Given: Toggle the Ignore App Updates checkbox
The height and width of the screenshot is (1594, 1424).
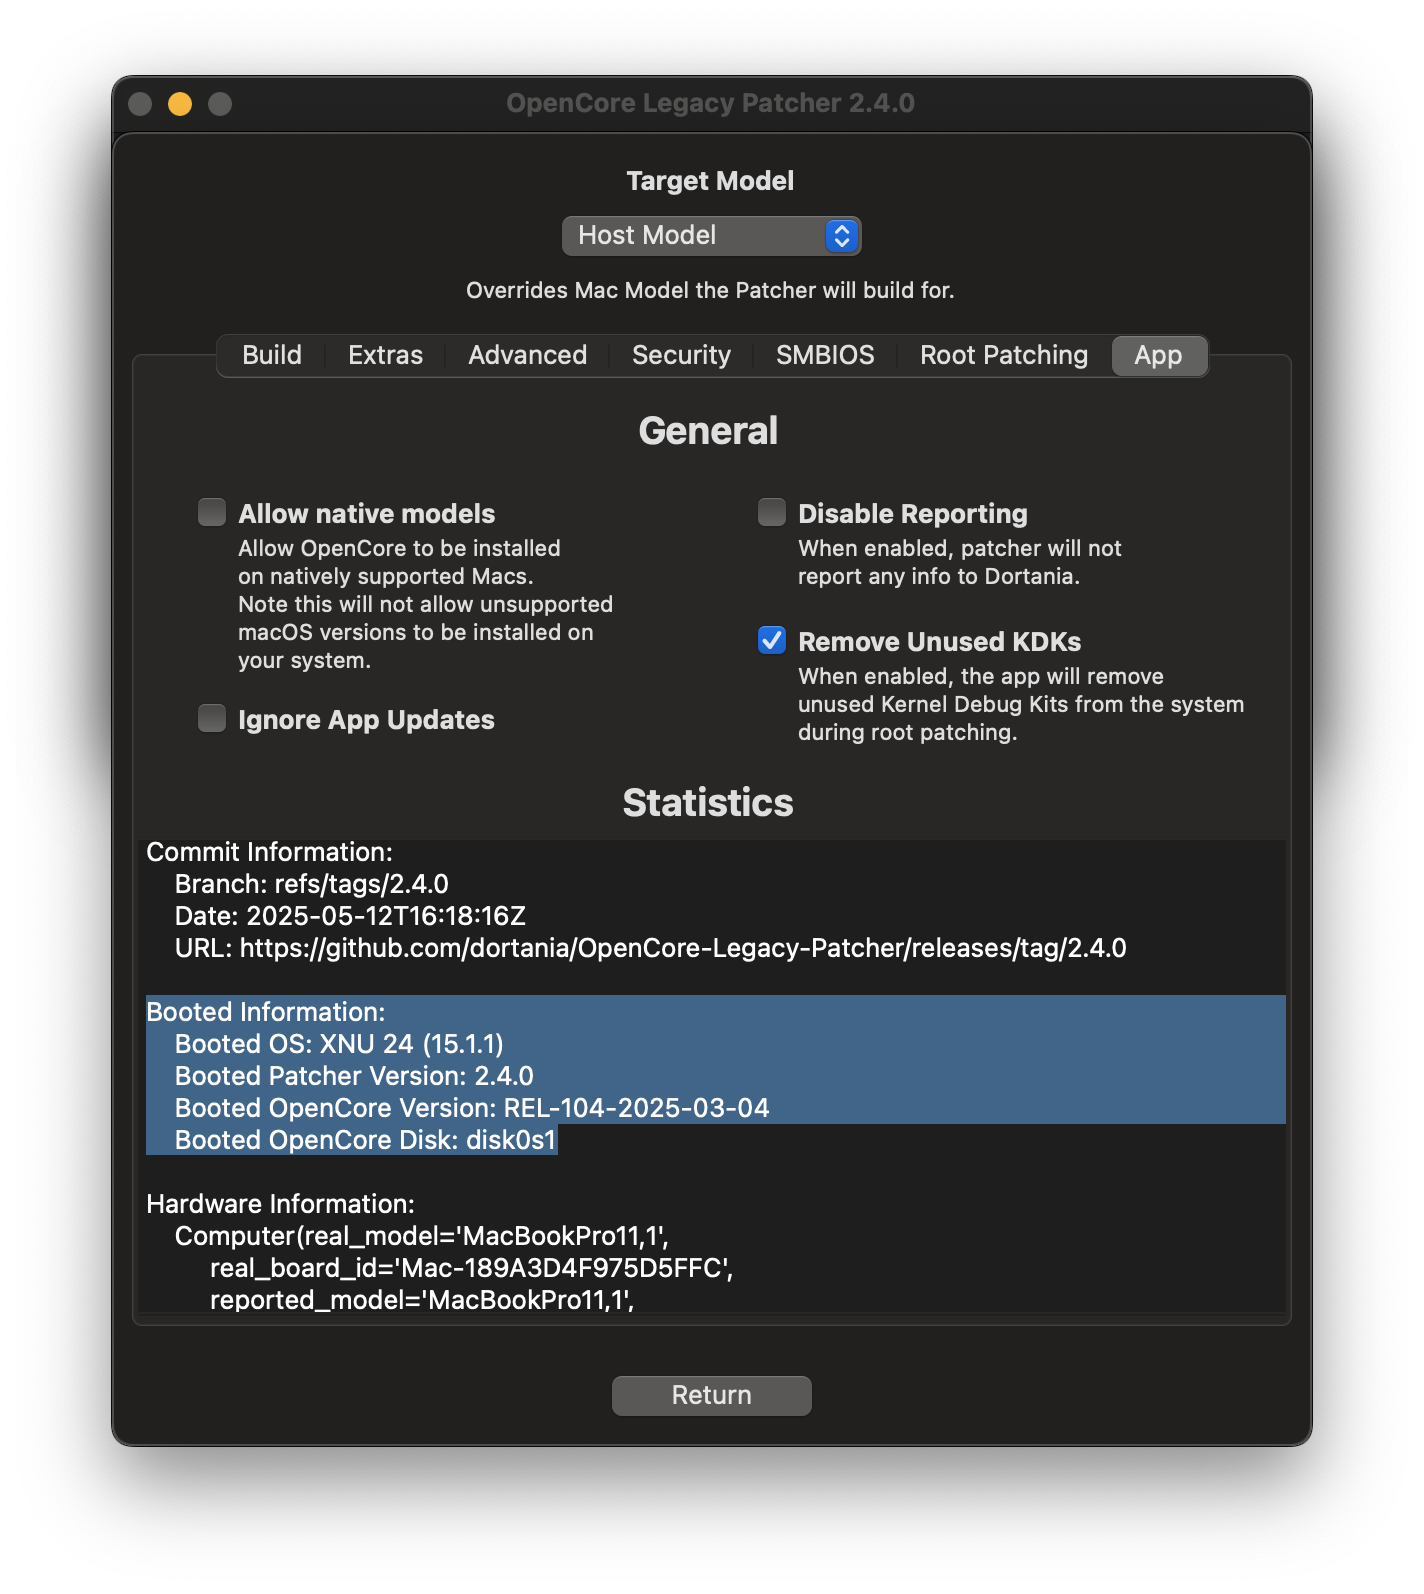Looking at the screenshot, I should pos(212,719).
